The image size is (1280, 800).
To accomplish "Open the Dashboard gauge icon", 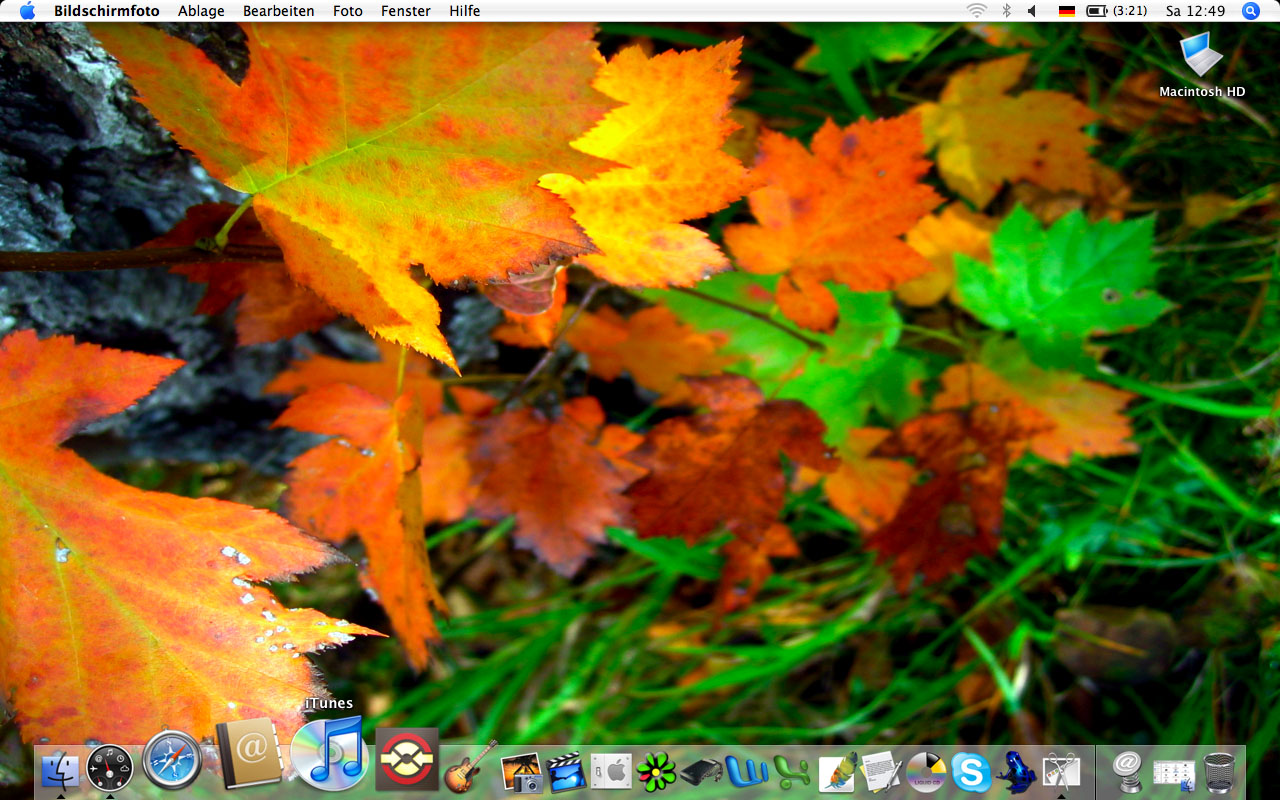I will [x=110, y=768].
